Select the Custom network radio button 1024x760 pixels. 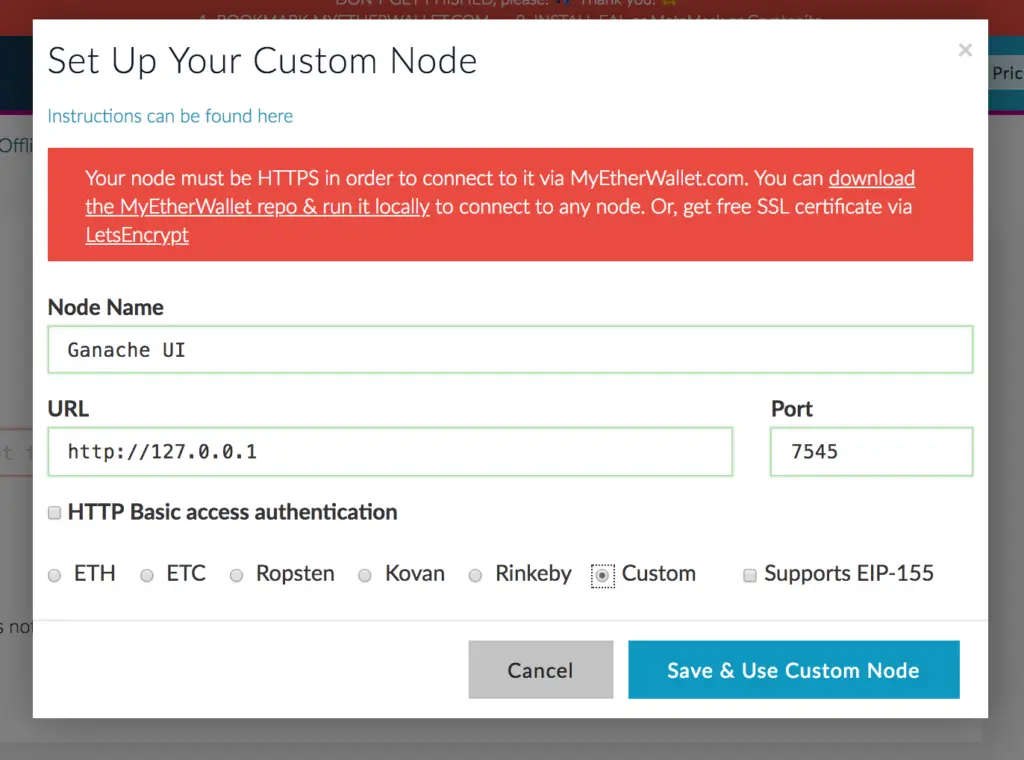pyautogui.click(x=602, y=576)
